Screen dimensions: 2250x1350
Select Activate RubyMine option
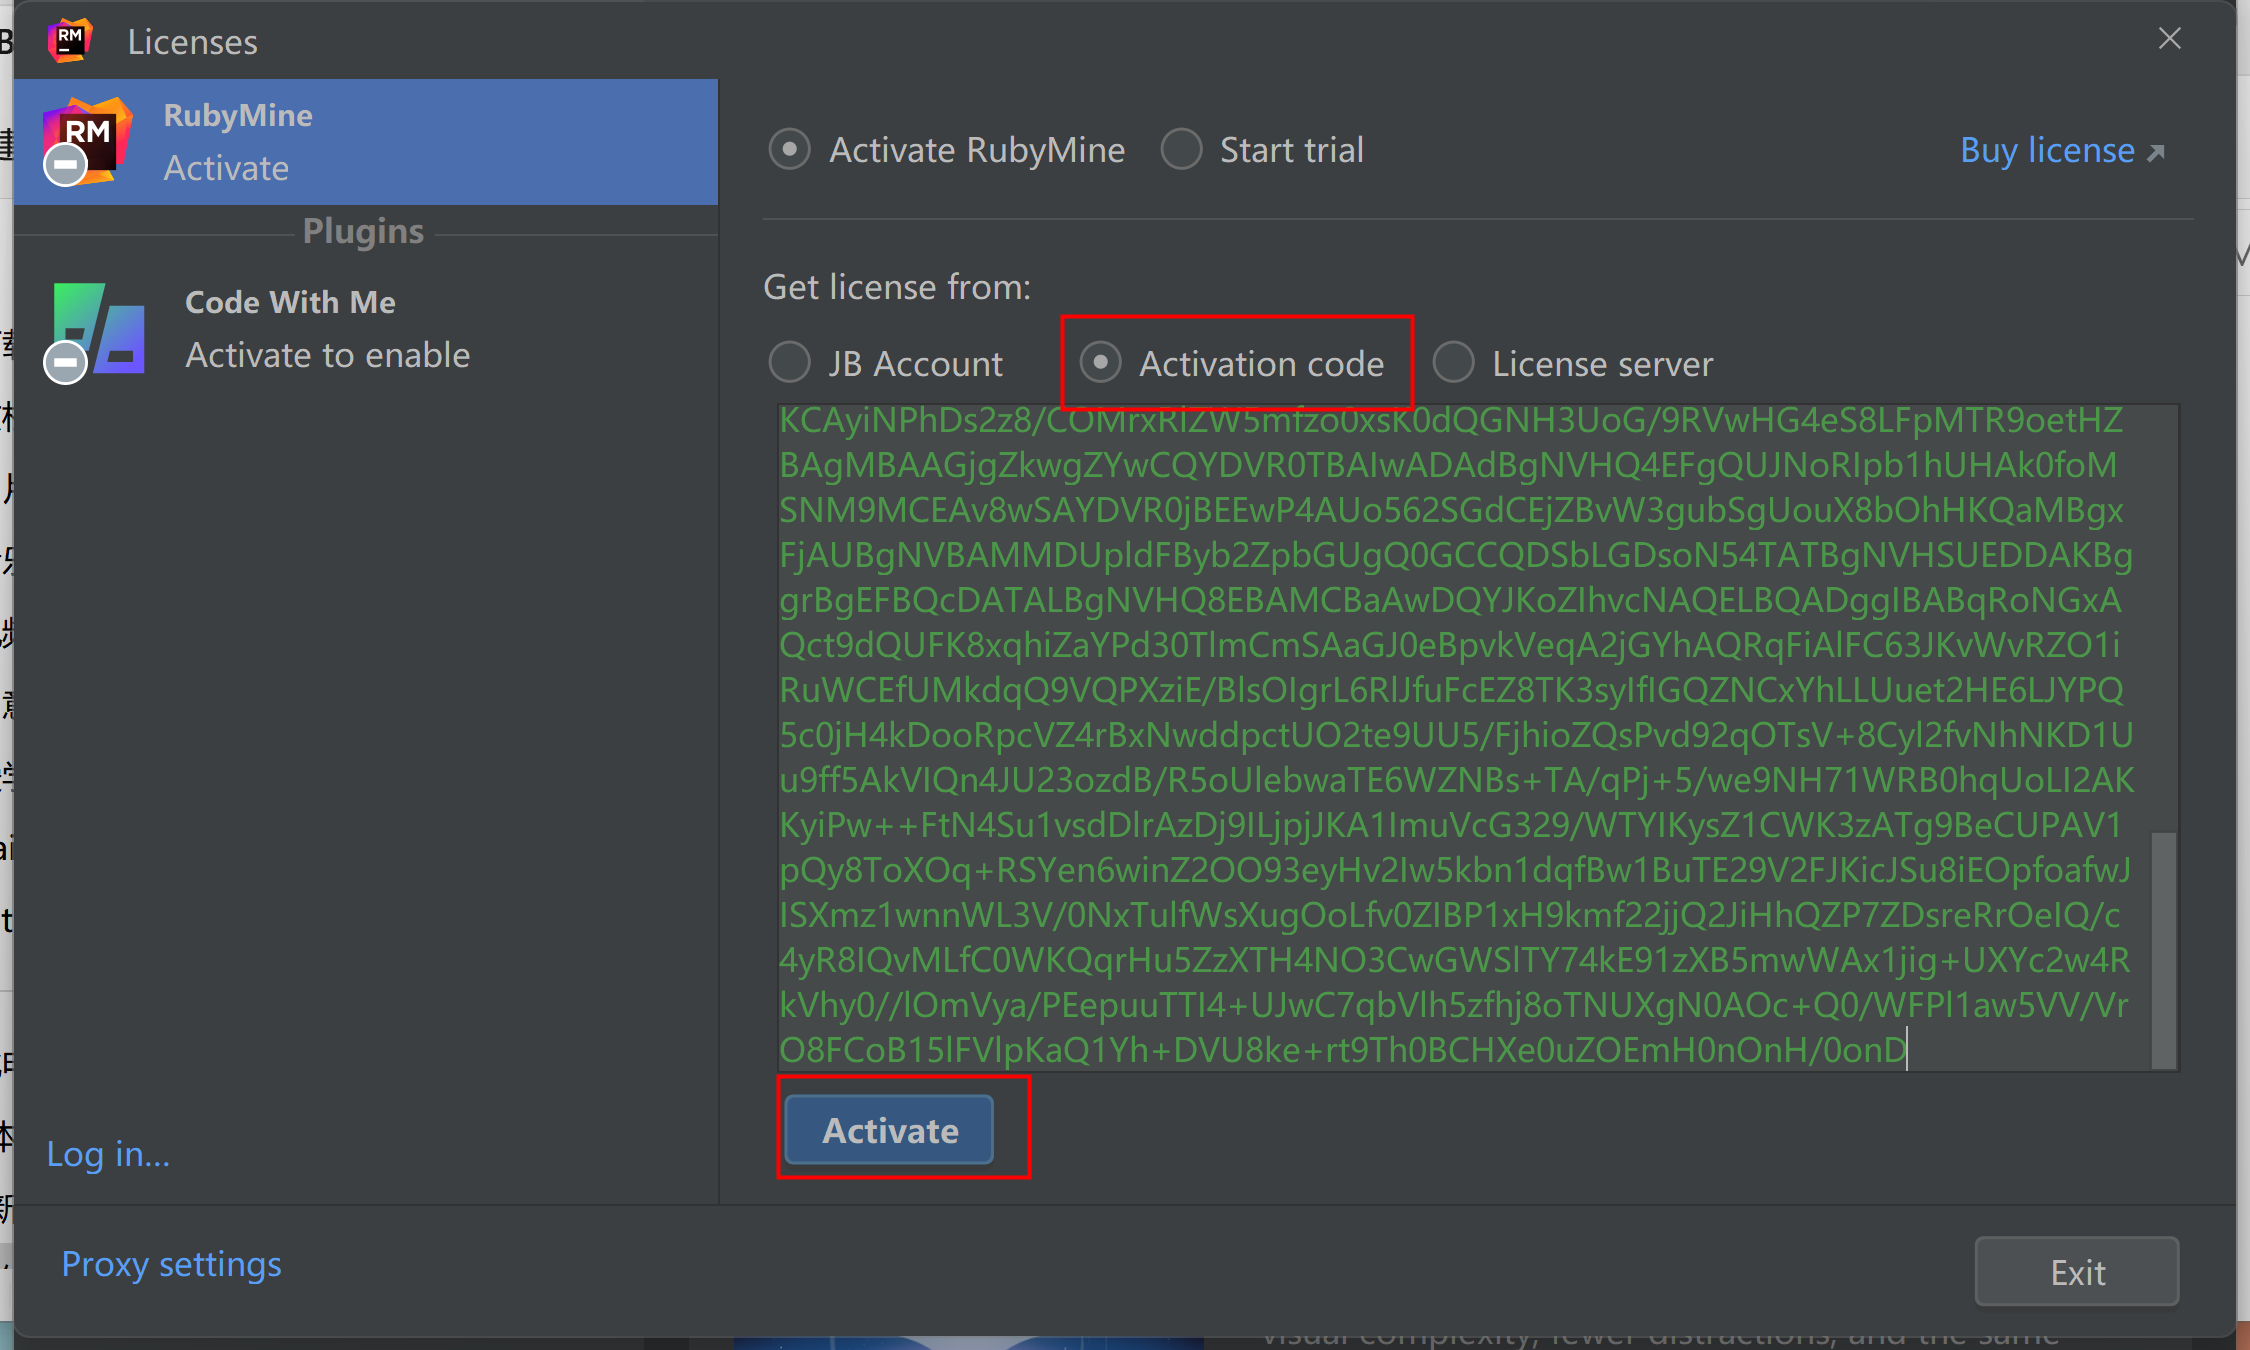[x=789, y=149]
